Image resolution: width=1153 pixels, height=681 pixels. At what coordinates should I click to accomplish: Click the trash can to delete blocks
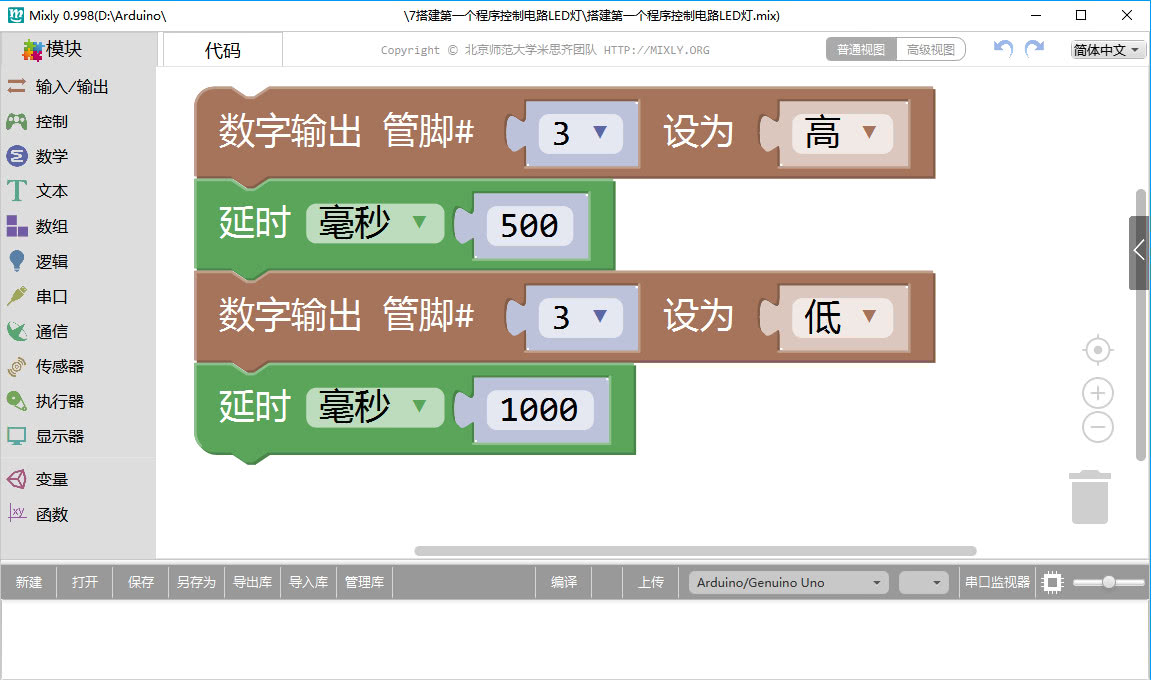pos(1090,496)
